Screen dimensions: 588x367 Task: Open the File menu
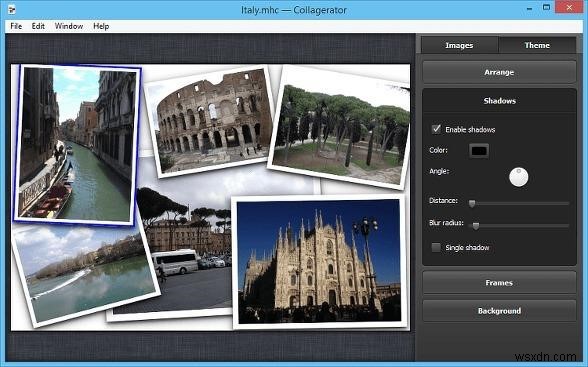tap(16, 26)
